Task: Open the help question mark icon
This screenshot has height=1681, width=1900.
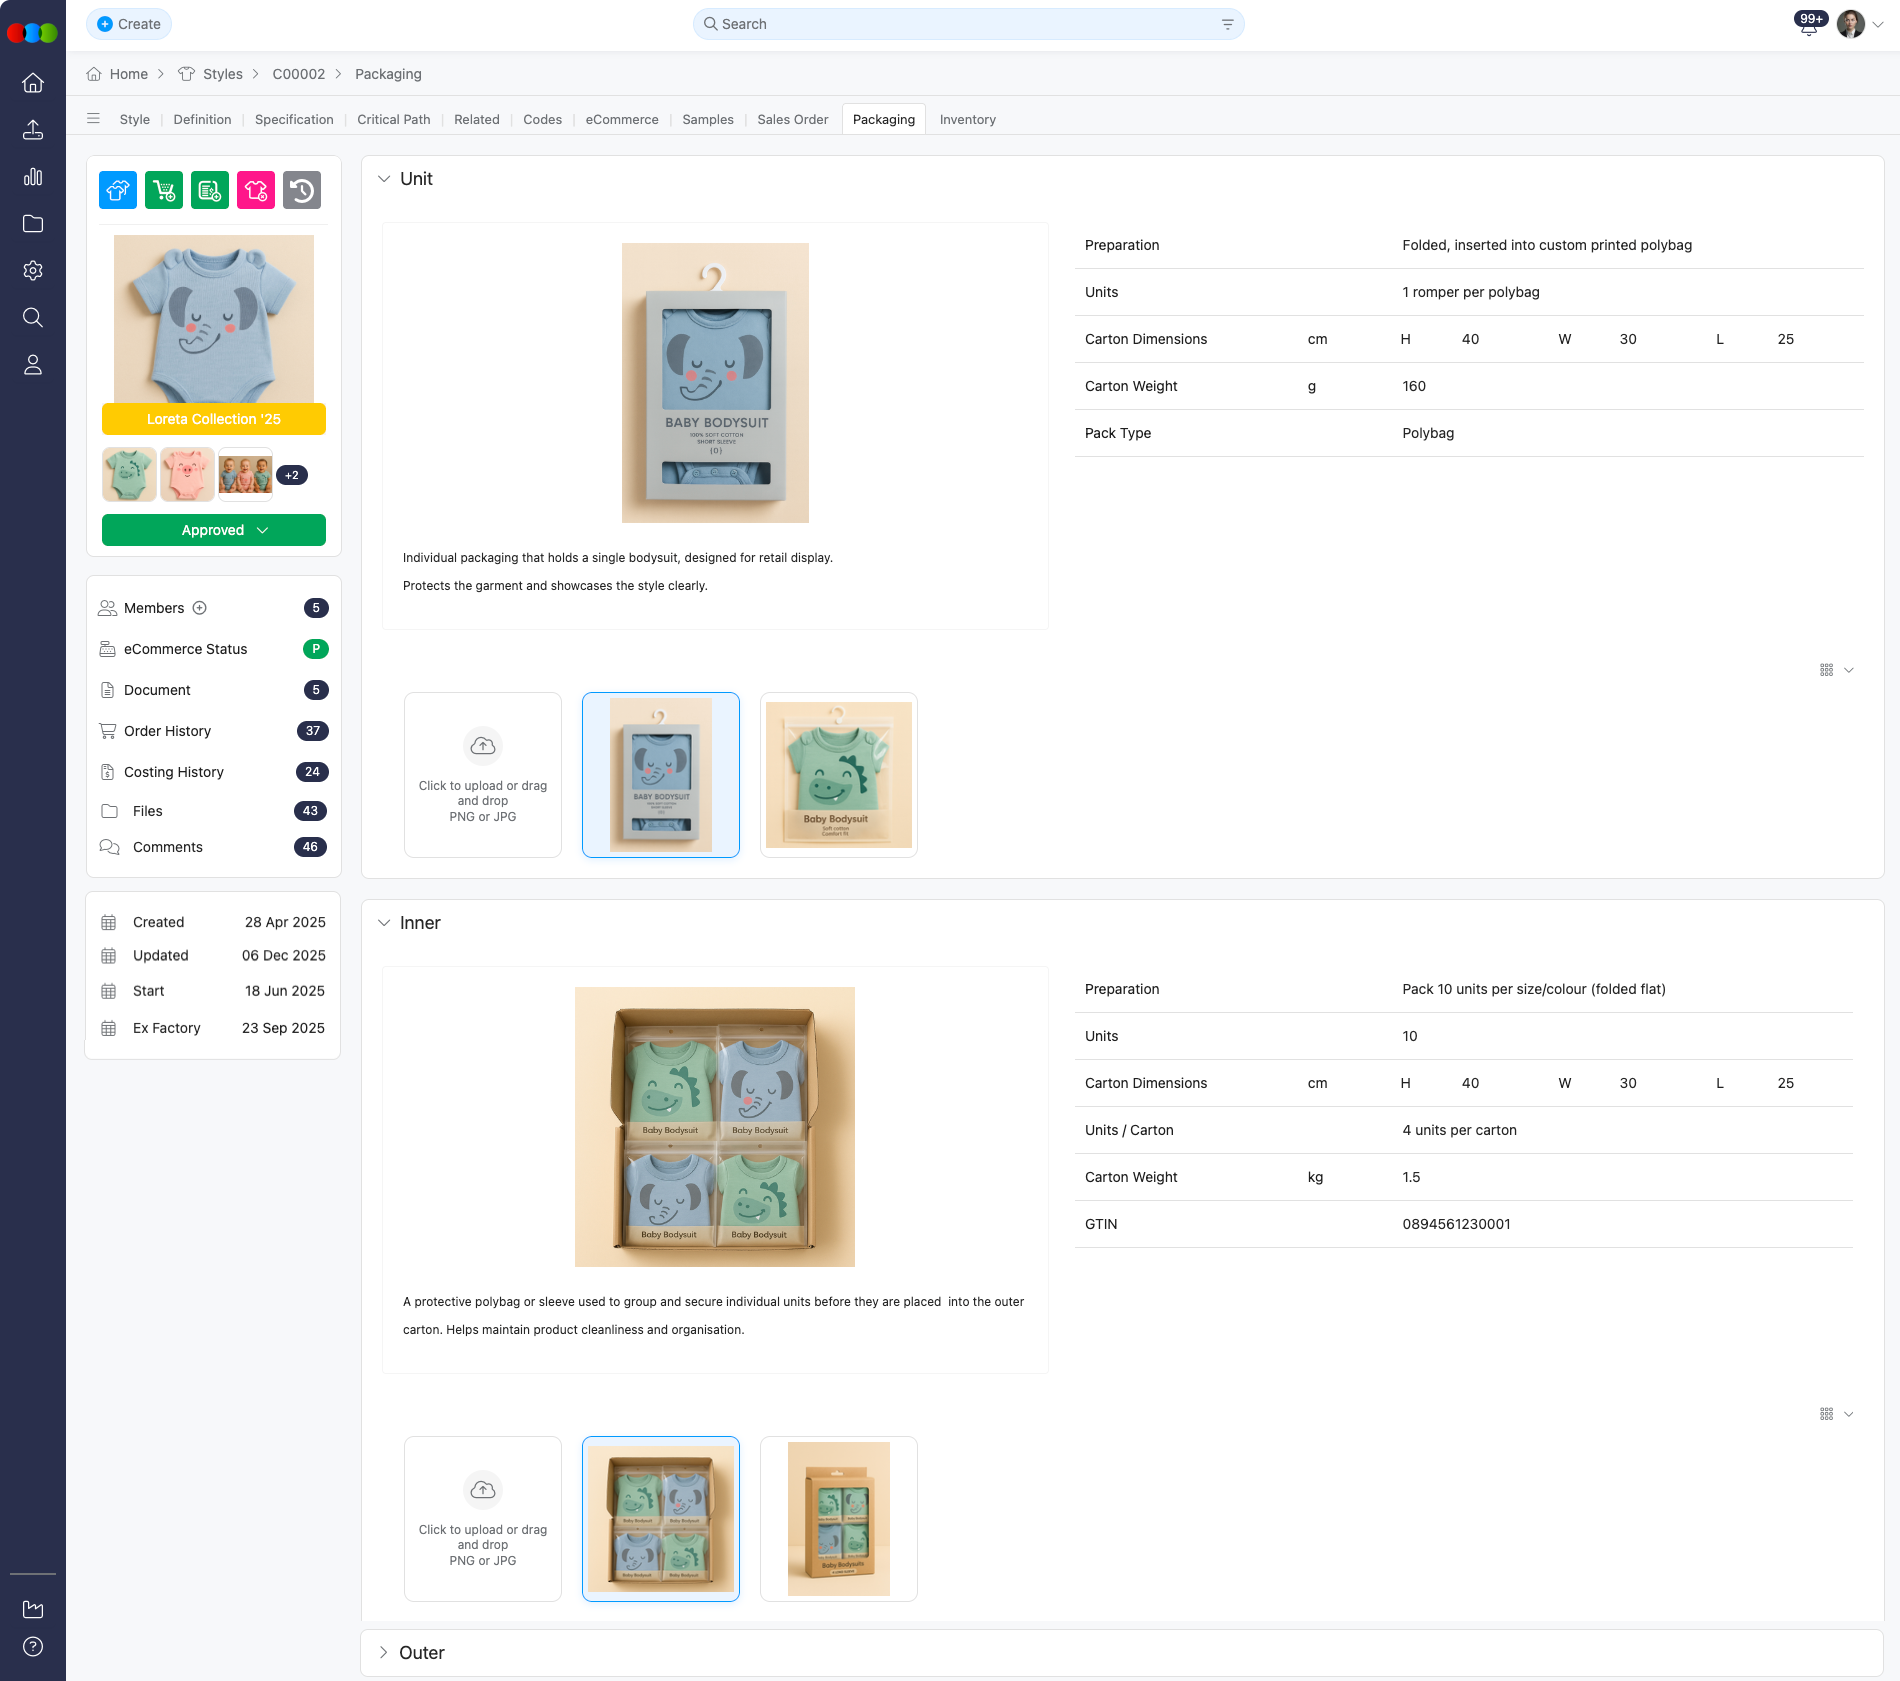Action: pos(33,1647)
